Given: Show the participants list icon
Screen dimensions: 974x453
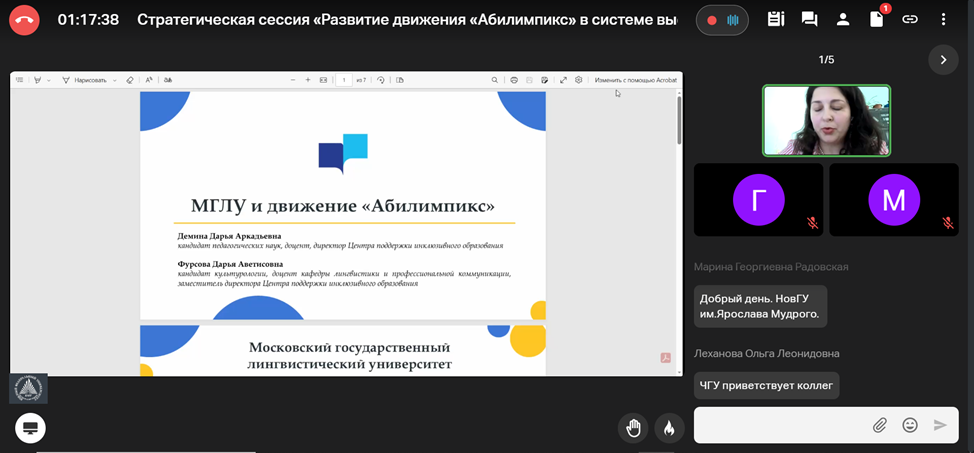Looking at the screenshot, I should [843, 19].
